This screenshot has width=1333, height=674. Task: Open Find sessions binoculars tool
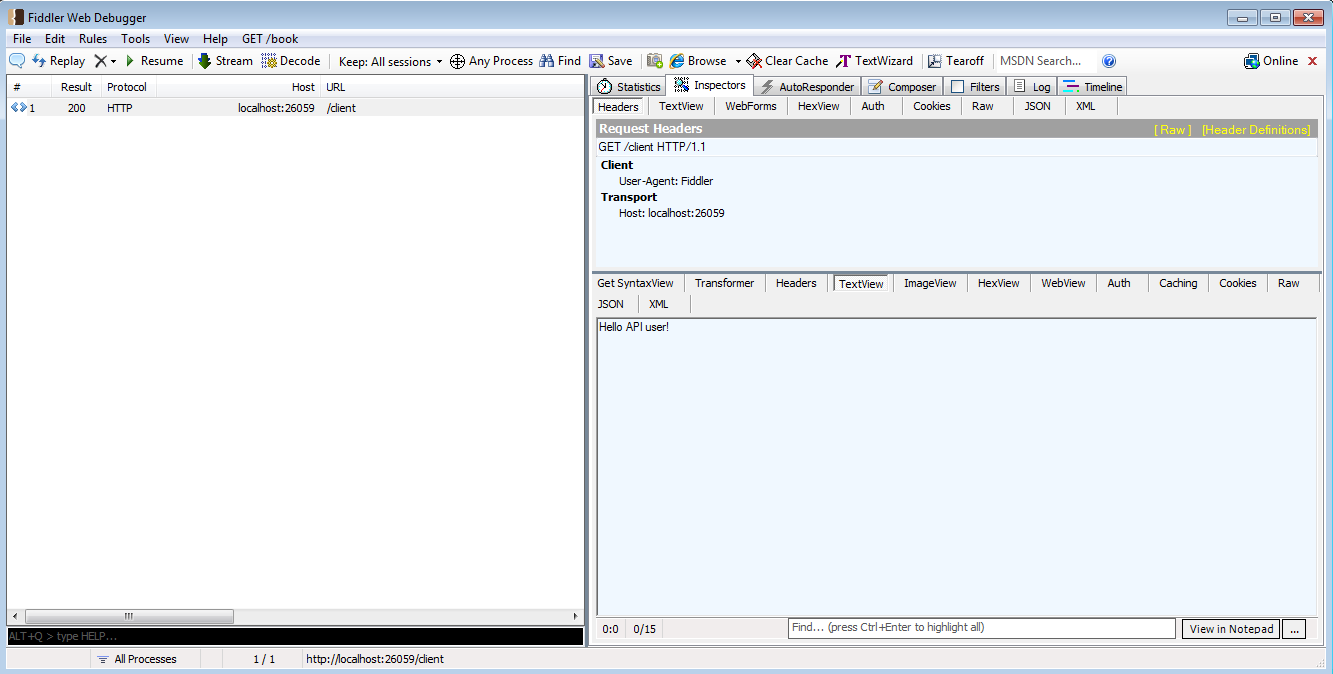560,61
